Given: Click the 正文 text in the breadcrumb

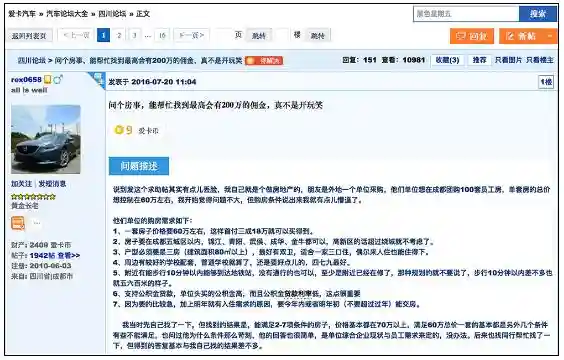Looking at the screenshot, I should [143, 14].
